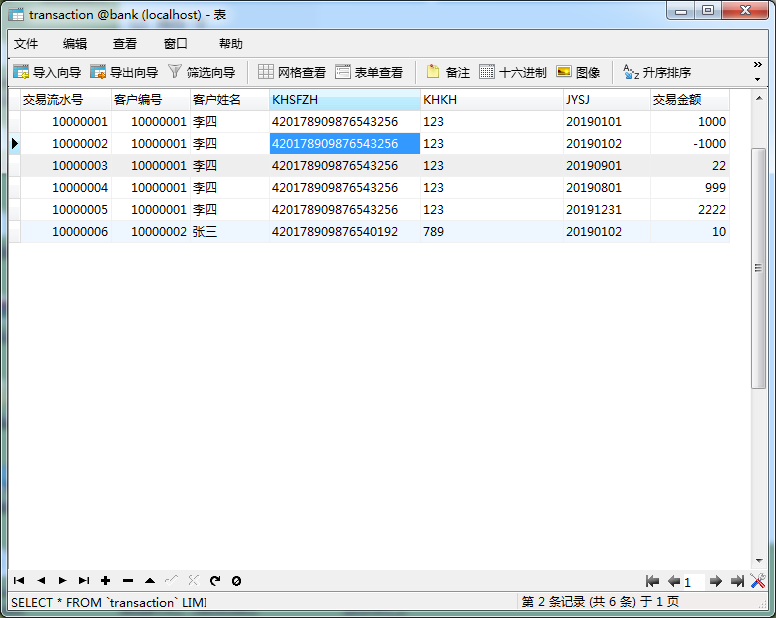Screen dimensions: 776x618
Task: Select row marker for record 10000002
Action: (14, 143)
